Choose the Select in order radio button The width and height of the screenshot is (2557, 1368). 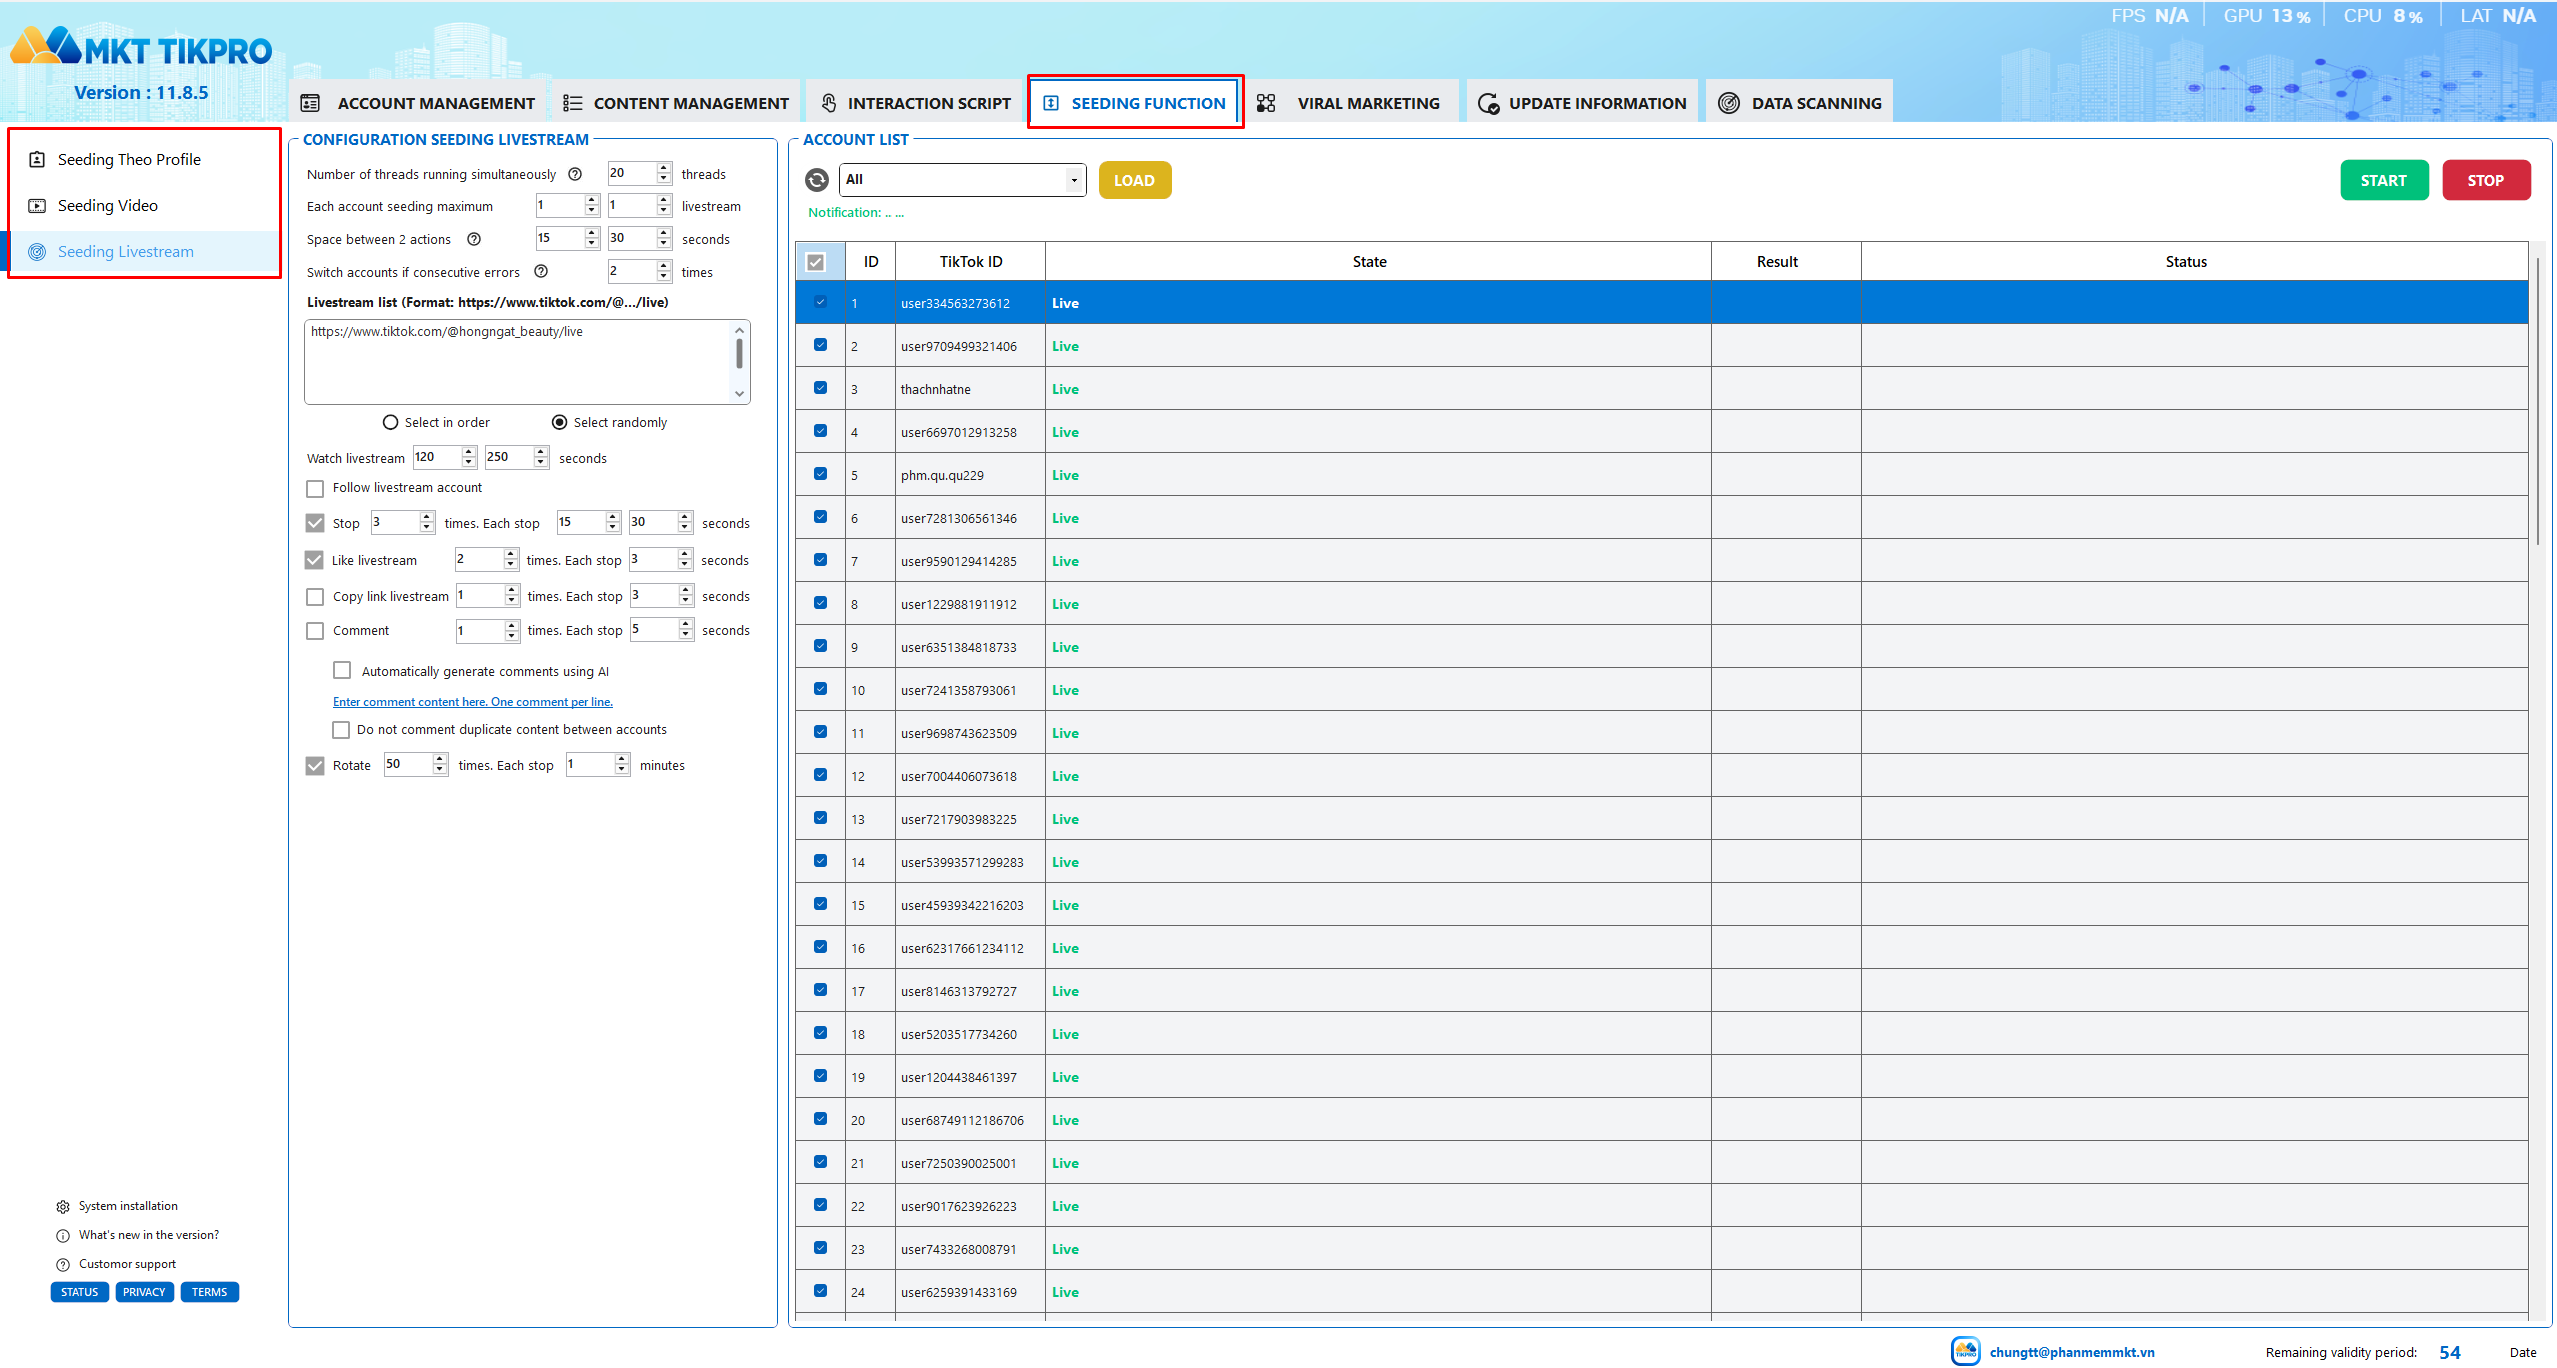[x=390, y=423]
